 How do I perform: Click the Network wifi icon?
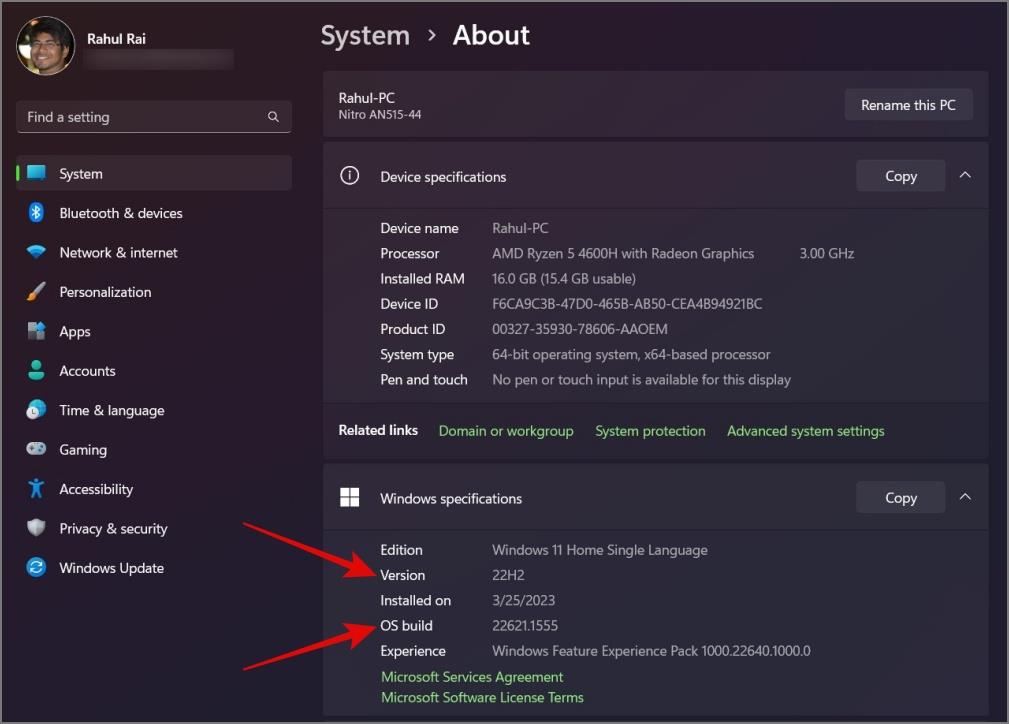click(x=36, y=252)
